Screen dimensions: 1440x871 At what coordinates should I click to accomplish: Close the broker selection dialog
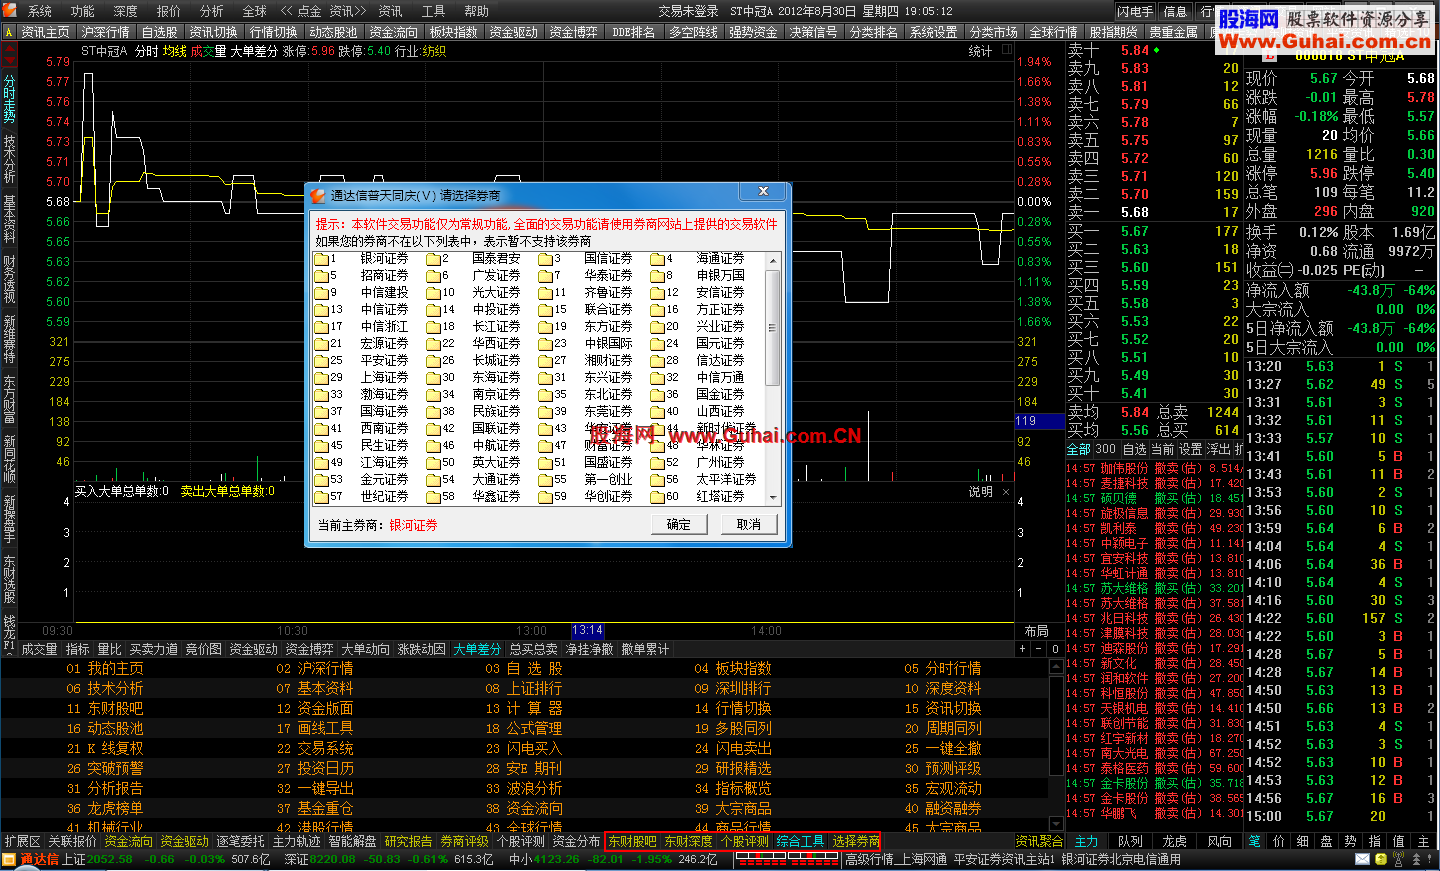[x=763, y=191]
